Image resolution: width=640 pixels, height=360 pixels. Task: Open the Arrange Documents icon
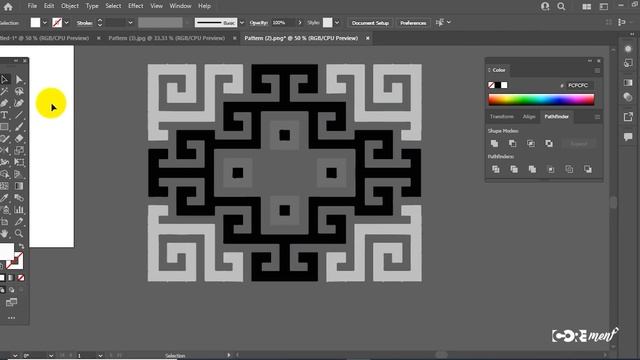[x=587, y=6]
